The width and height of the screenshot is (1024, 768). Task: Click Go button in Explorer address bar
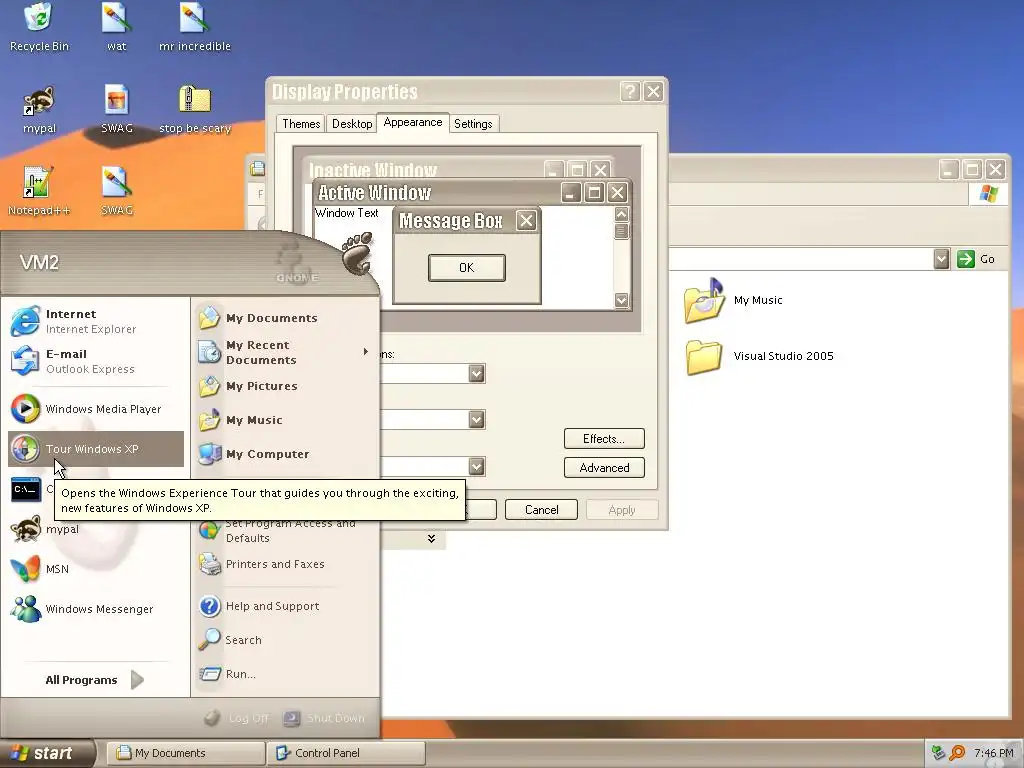(976, 259)
